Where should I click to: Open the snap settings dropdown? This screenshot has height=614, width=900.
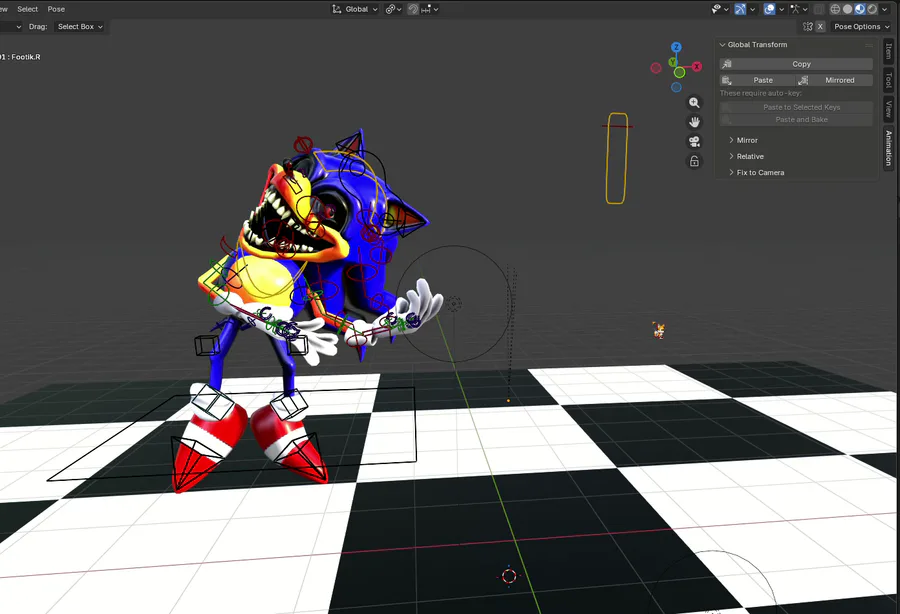pos(430,9)
